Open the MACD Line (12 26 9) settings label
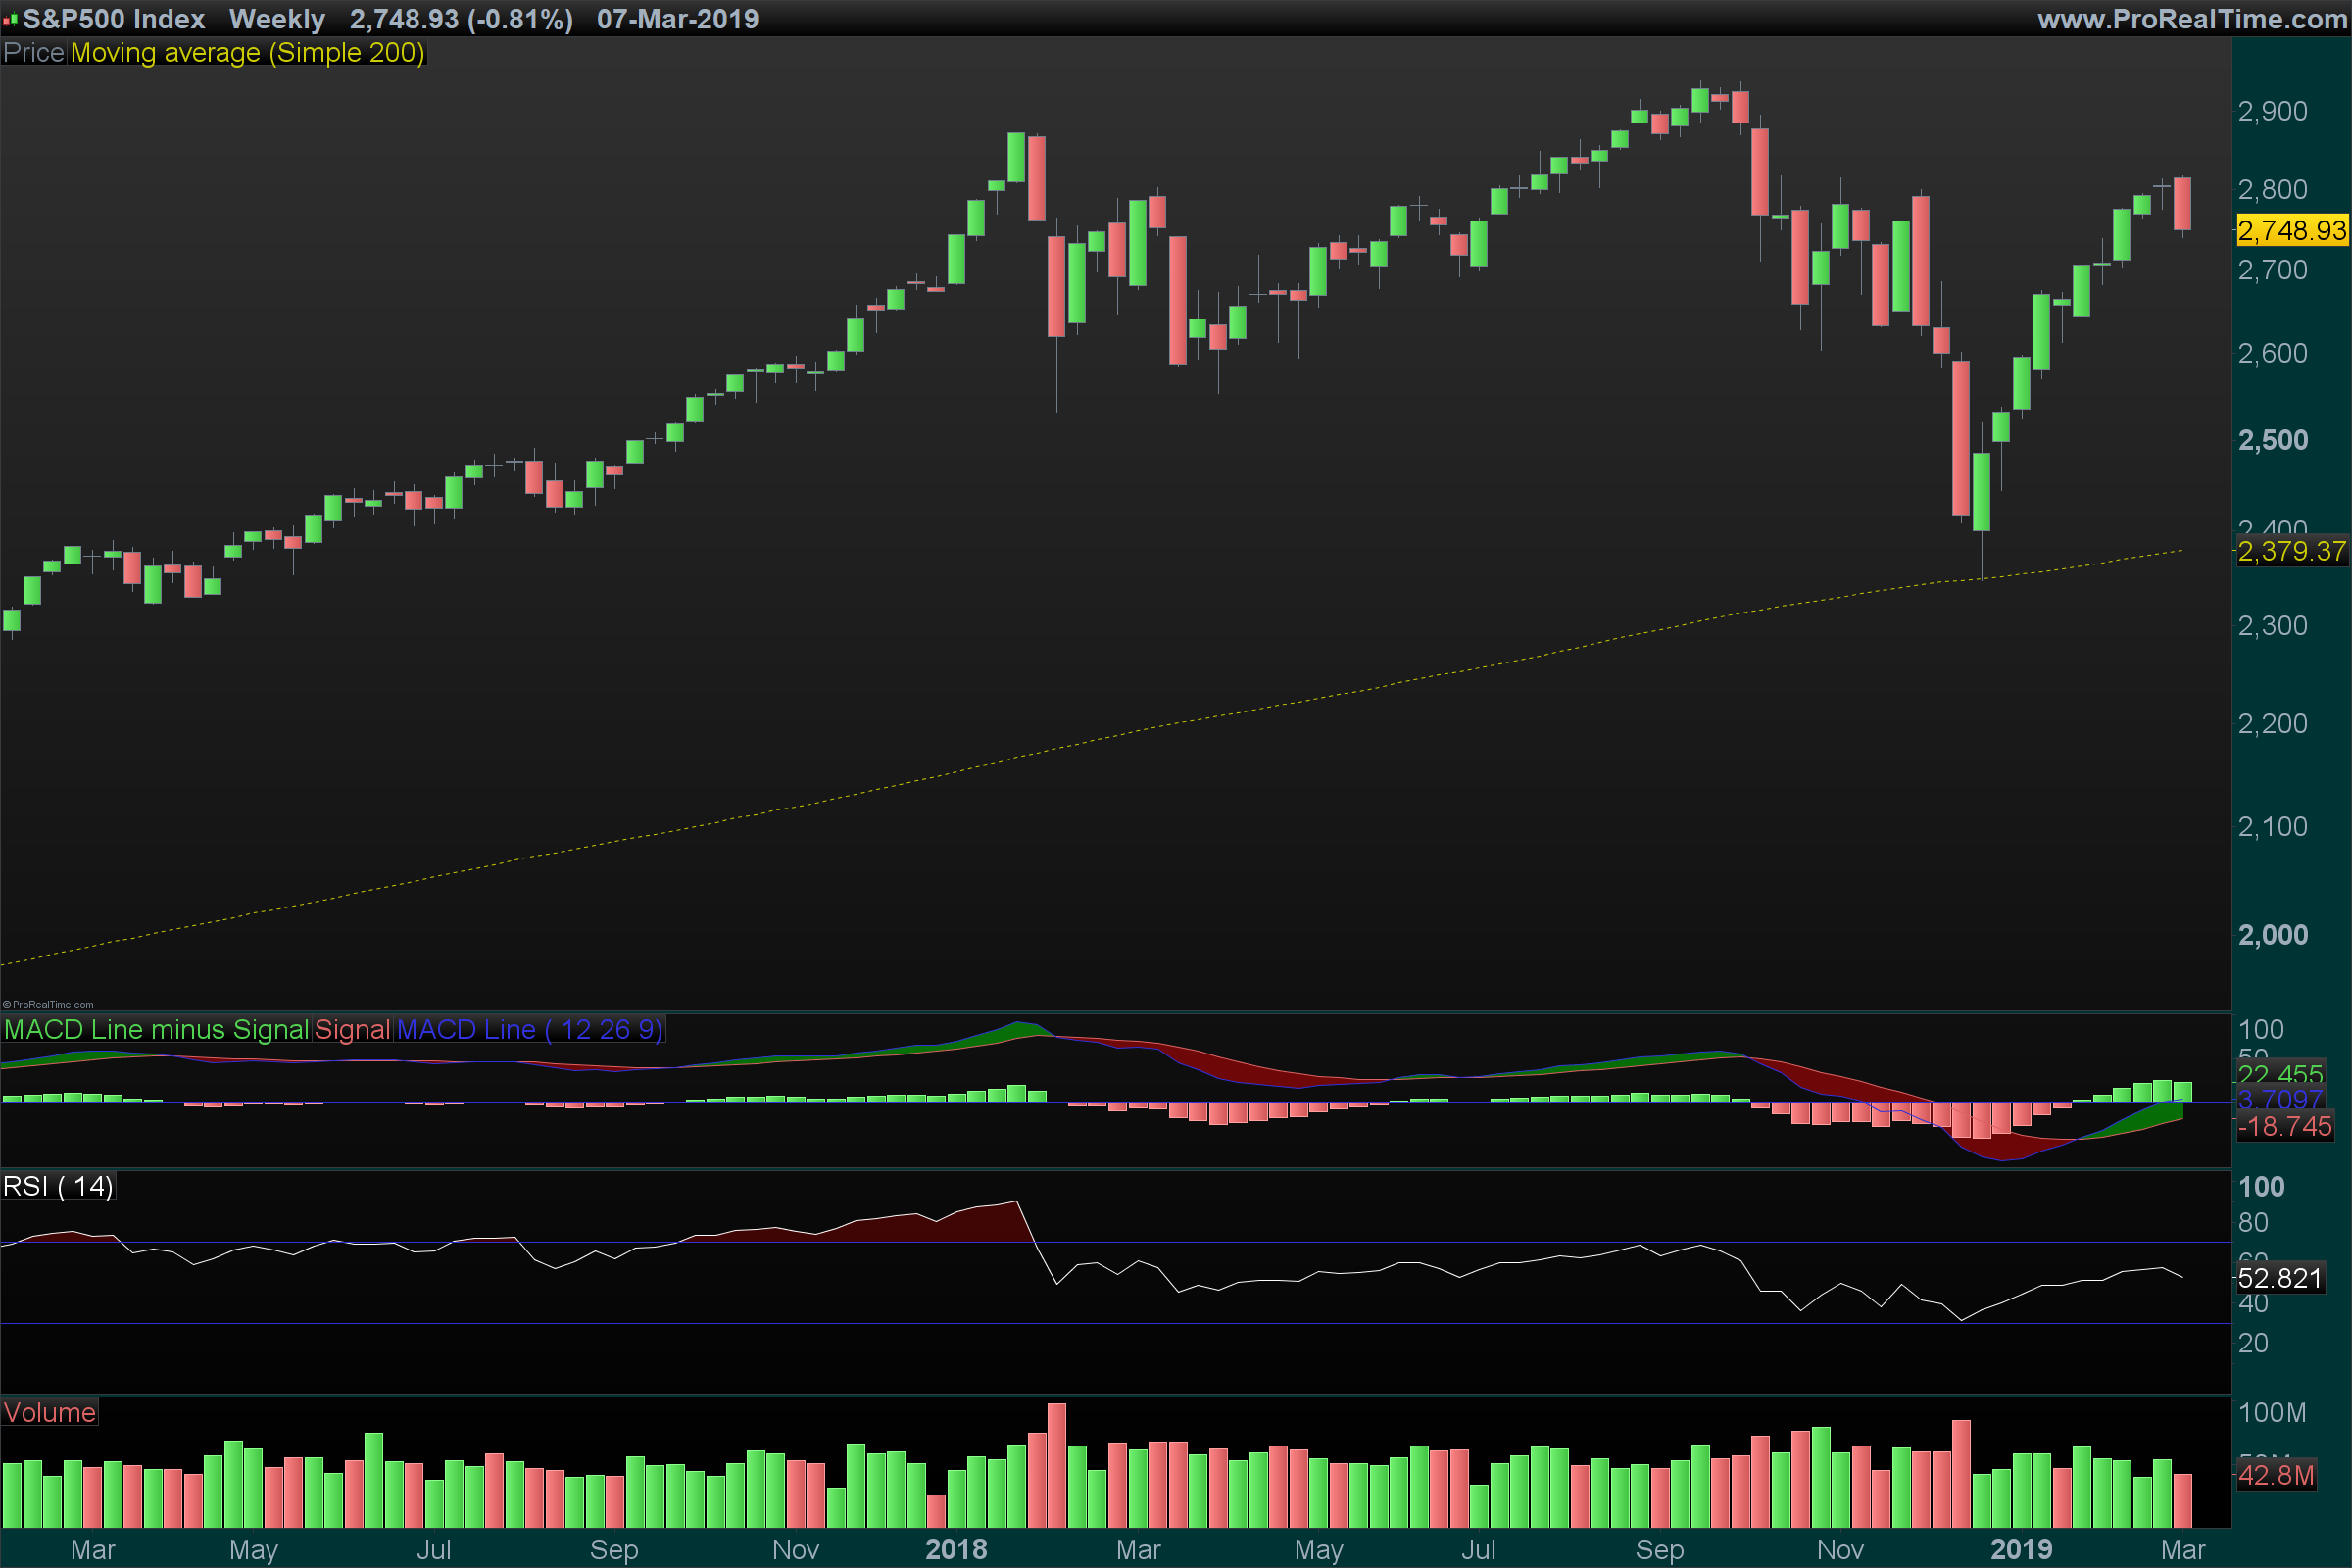 (529, 1029)
